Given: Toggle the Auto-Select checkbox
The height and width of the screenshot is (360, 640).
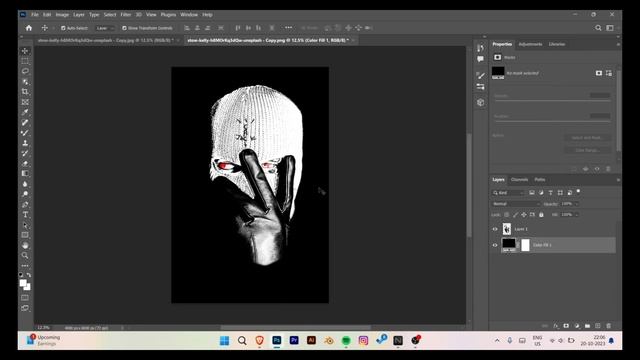Looking at the screenshot, I should [63, 28].
